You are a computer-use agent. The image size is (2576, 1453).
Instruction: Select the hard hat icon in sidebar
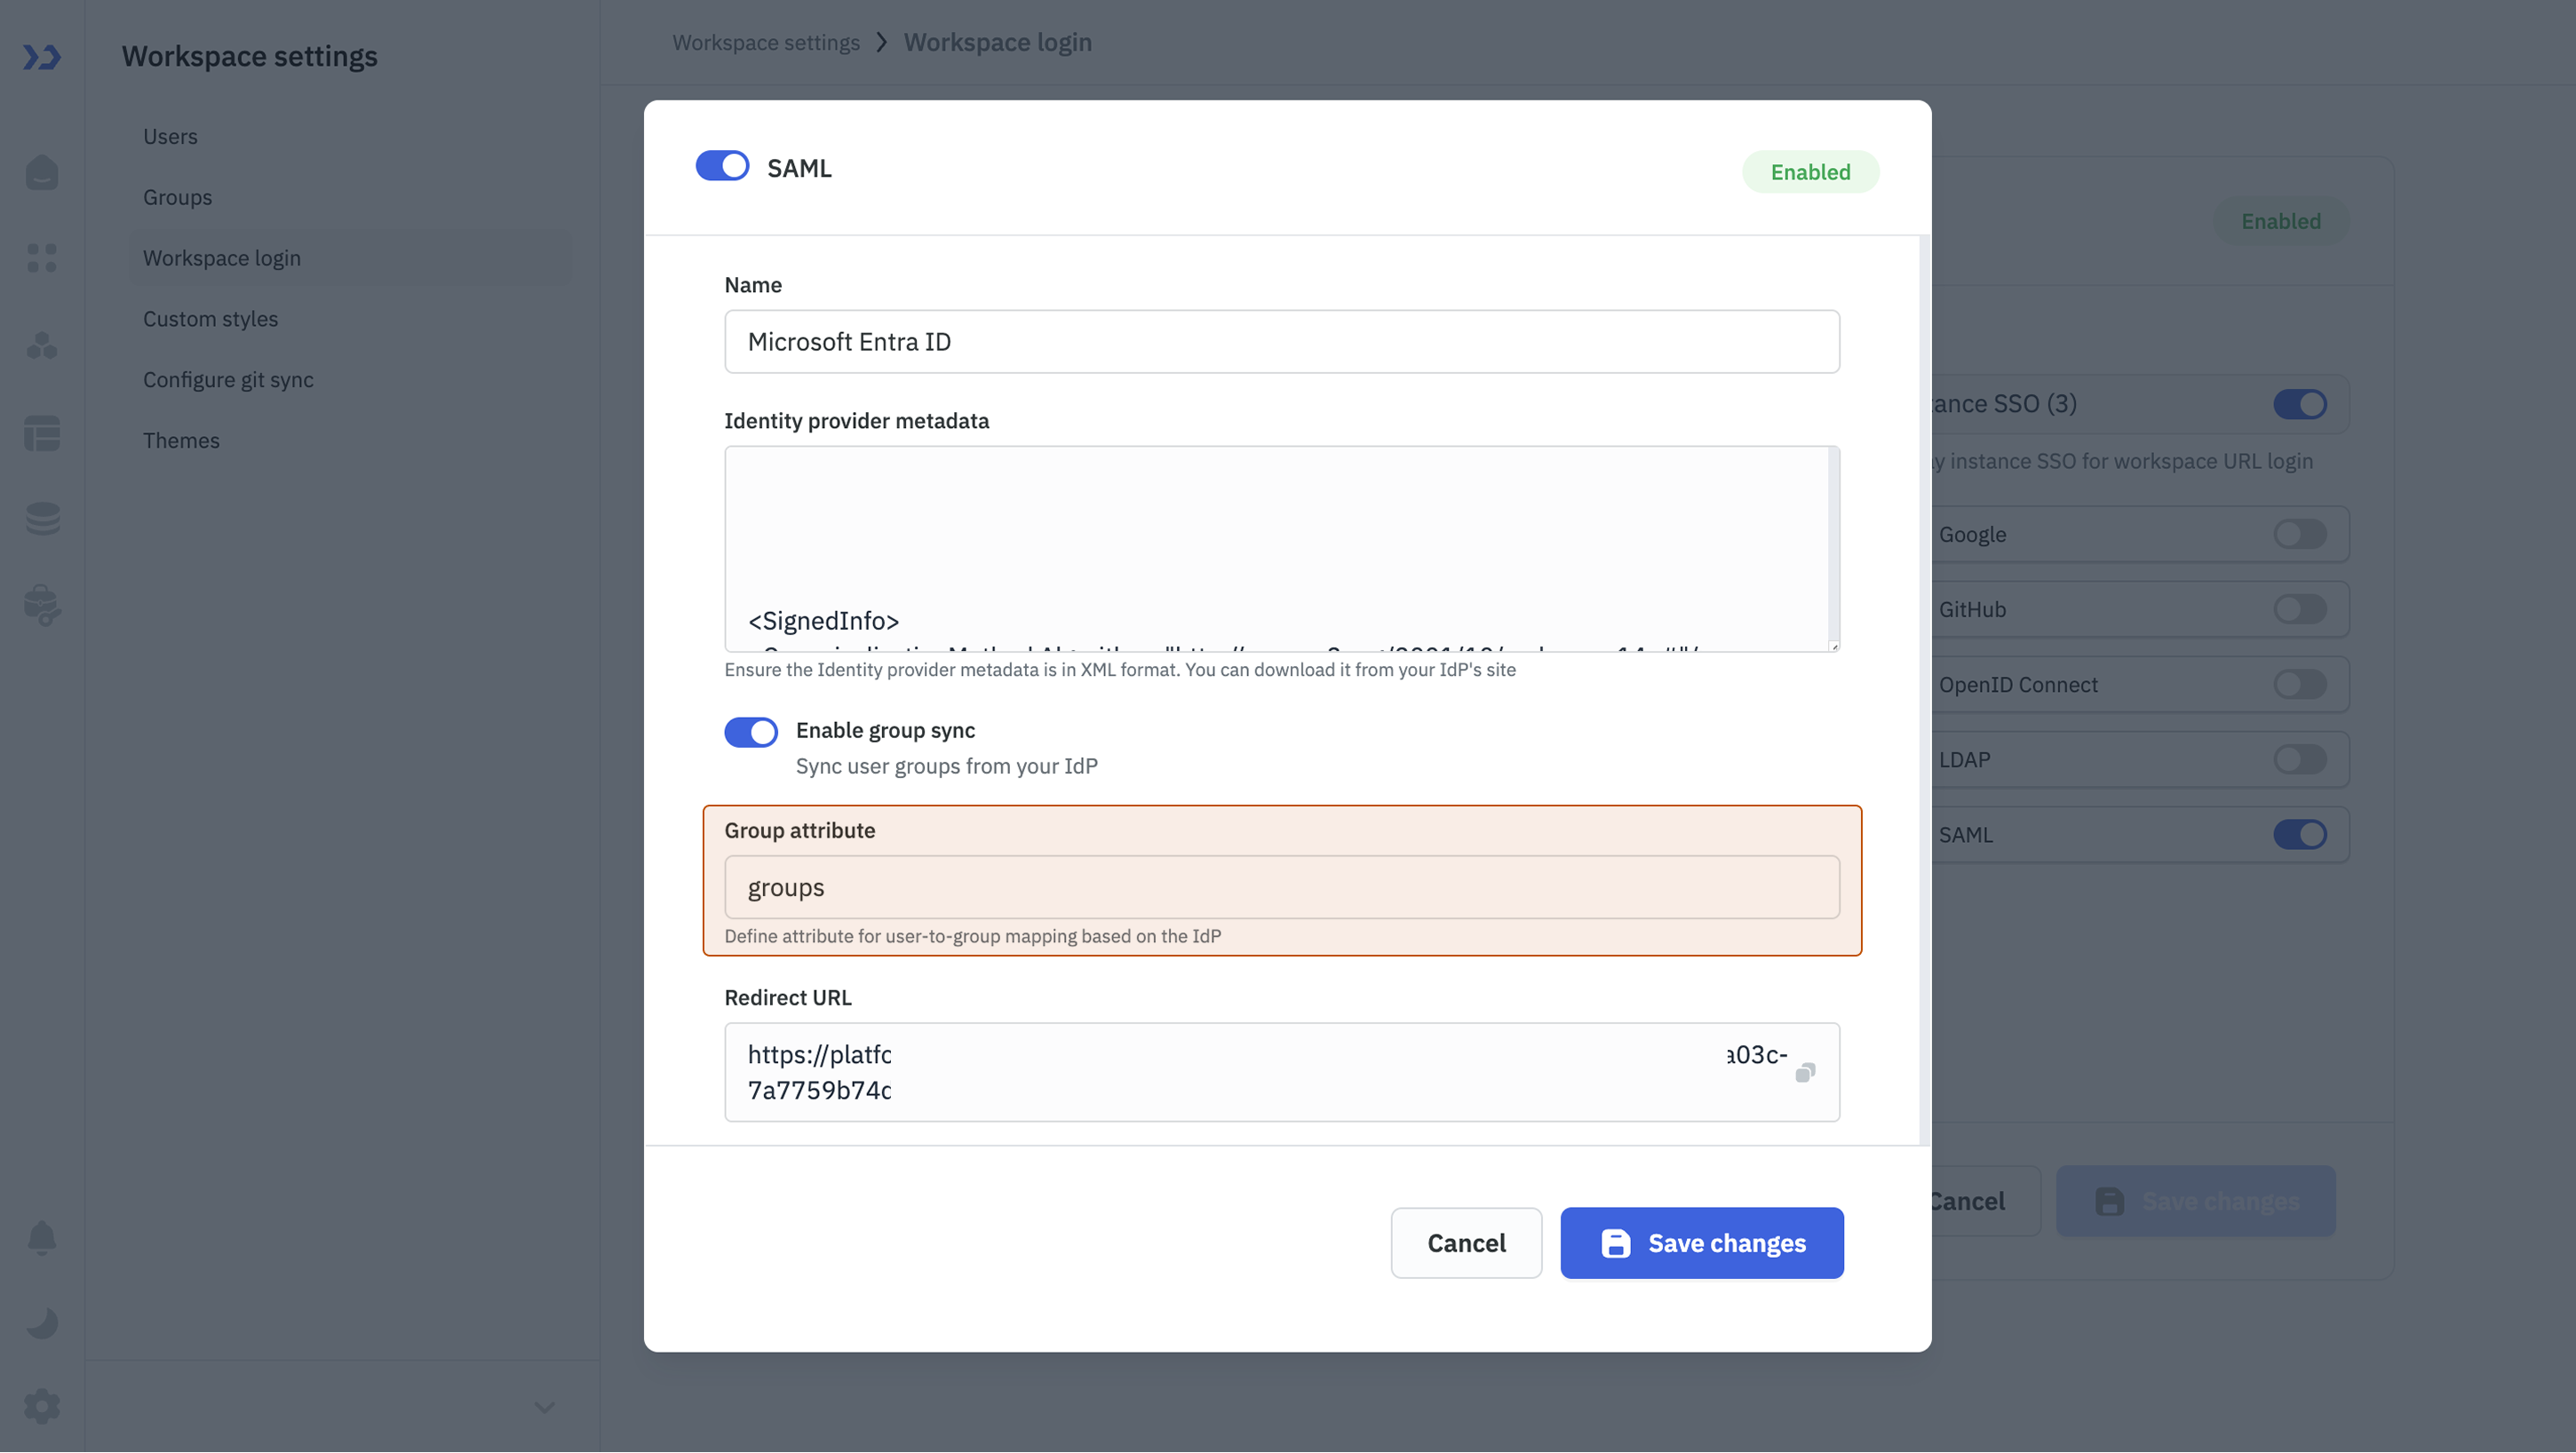tap(42, 172)
